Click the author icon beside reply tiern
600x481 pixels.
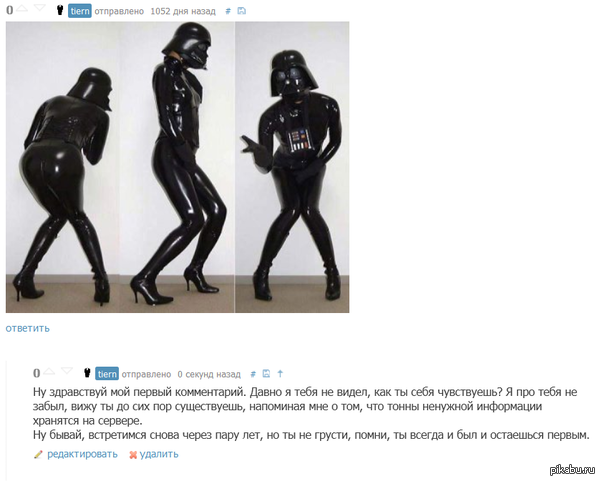point(87,373)
